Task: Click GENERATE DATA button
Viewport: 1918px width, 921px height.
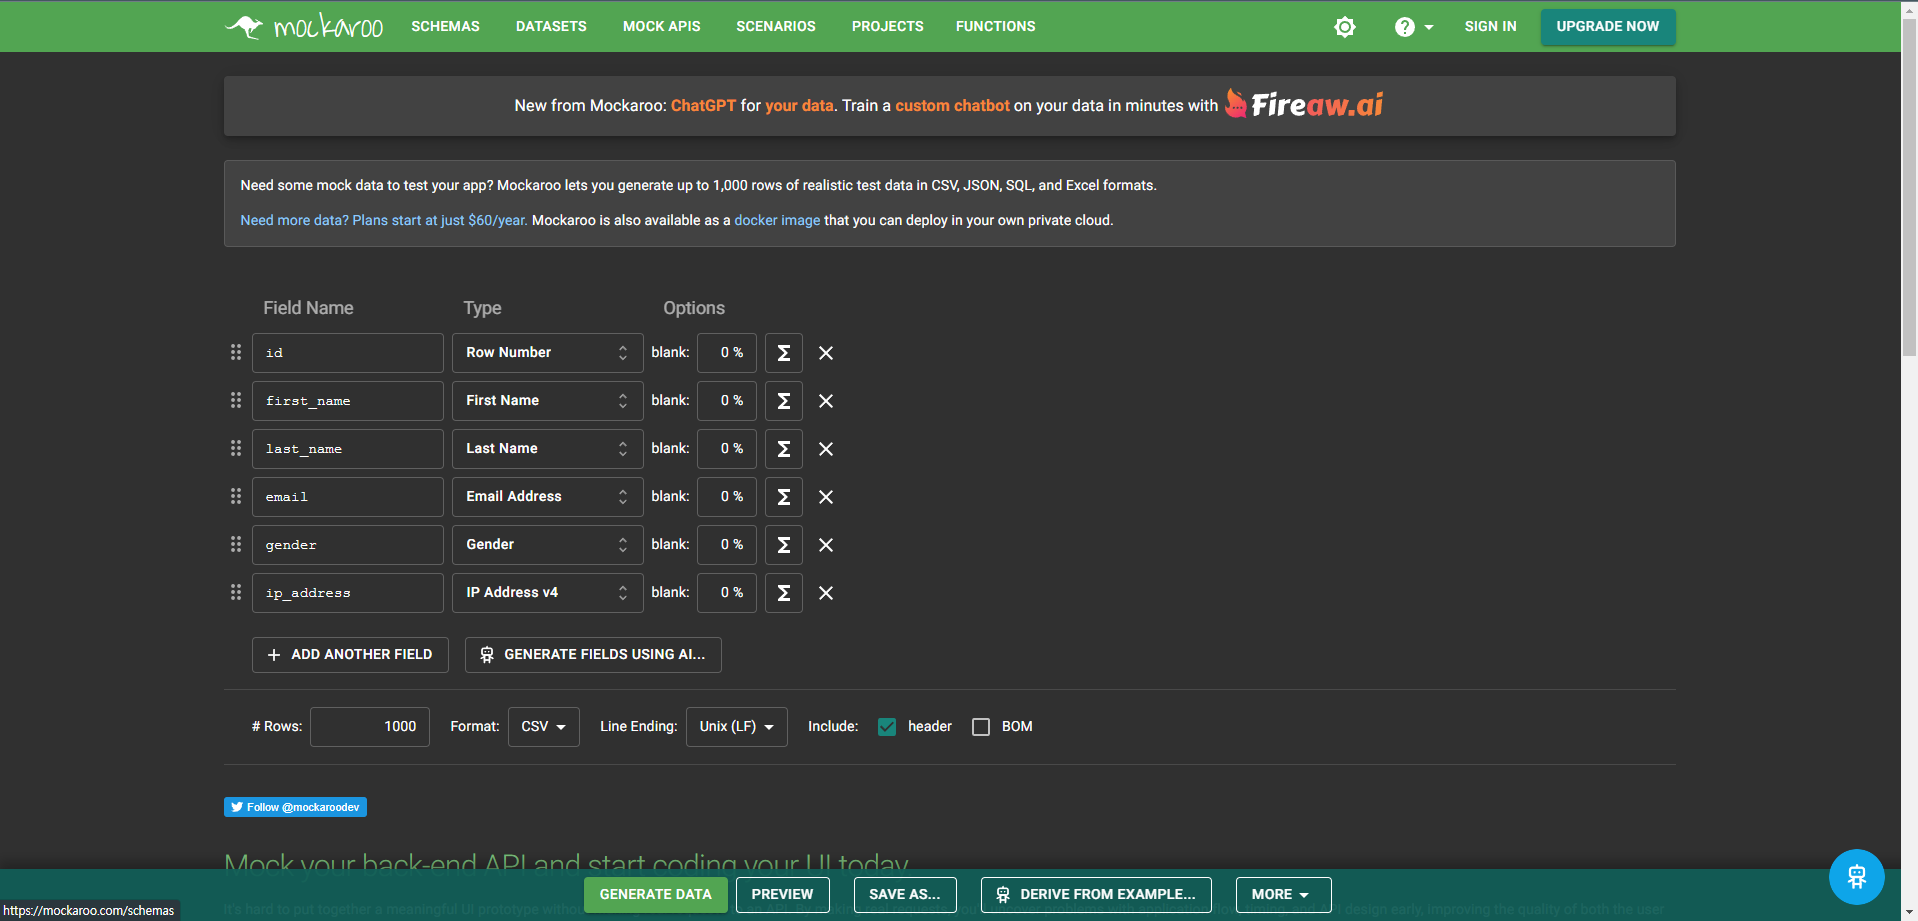Action: pos(655,895)
